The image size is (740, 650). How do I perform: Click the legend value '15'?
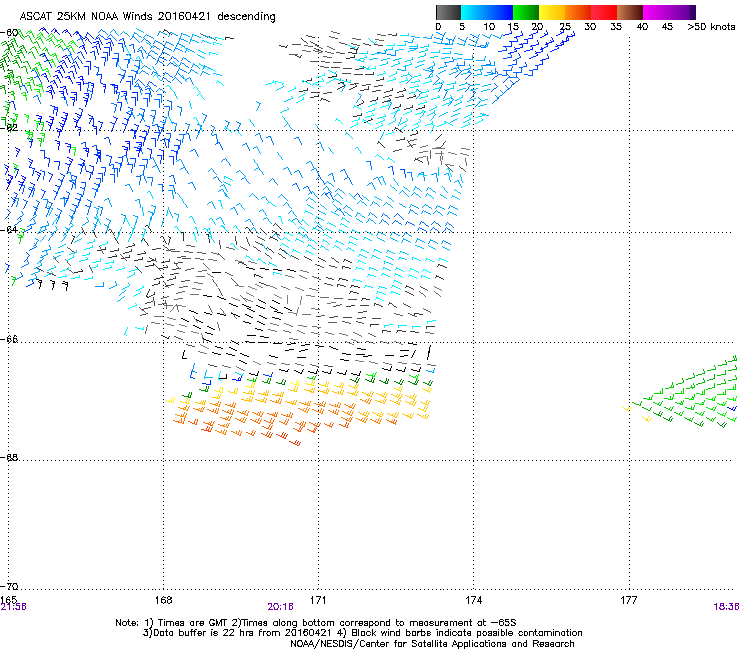[513, 26]
